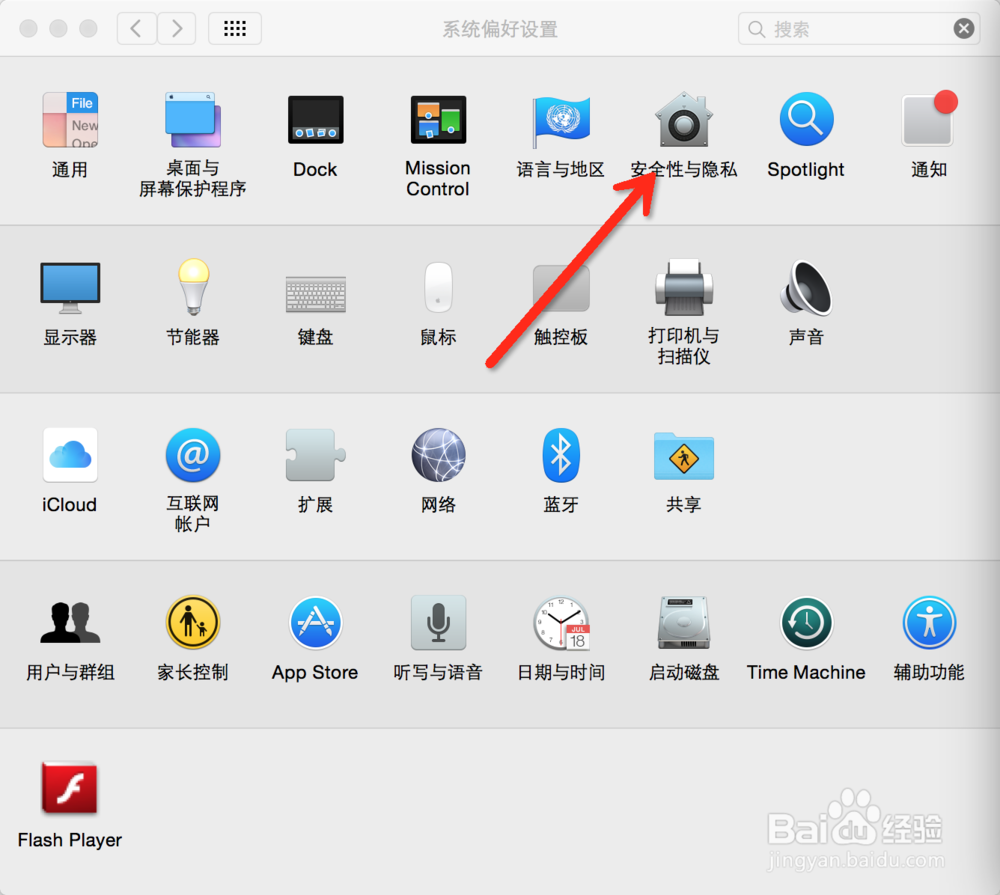Zoom the 系统偏好设置 window
The height and width of the screenshot is (895, 1000).
pyautogui.click(x=88, y=29)
